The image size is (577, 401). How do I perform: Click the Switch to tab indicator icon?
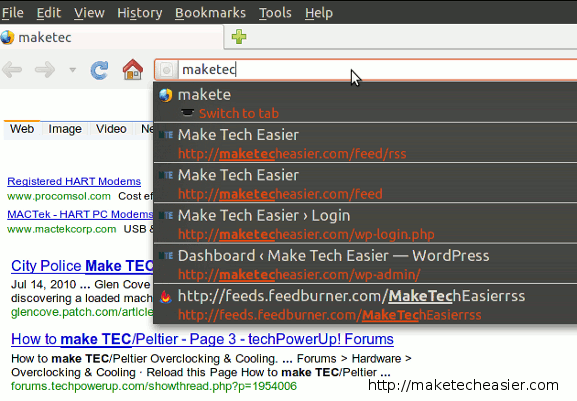187,112
